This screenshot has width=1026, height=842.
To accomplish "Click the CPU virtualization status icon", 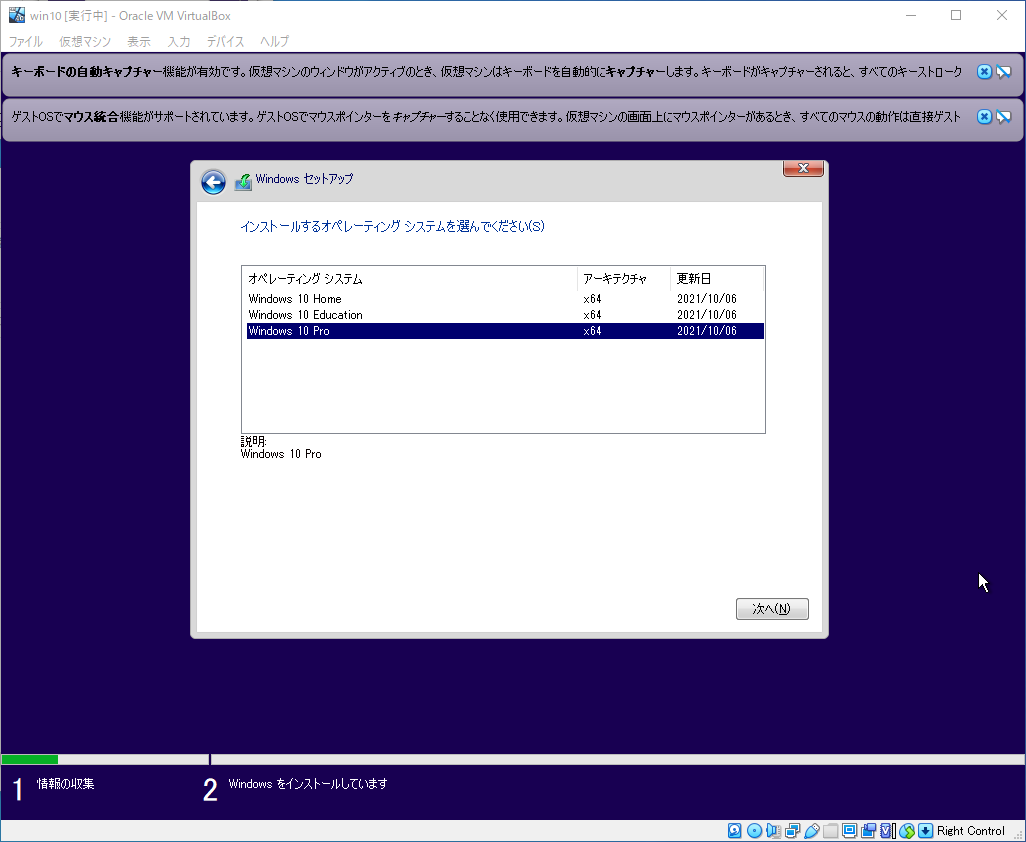I will click(x=887, y=831).
